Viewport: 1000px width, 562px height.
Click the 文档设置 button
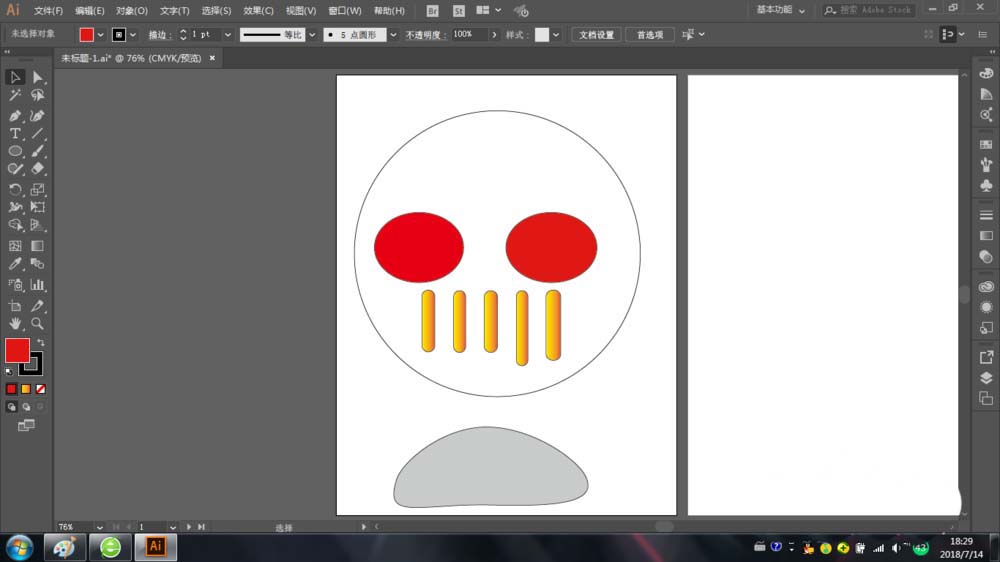point(599,34)
